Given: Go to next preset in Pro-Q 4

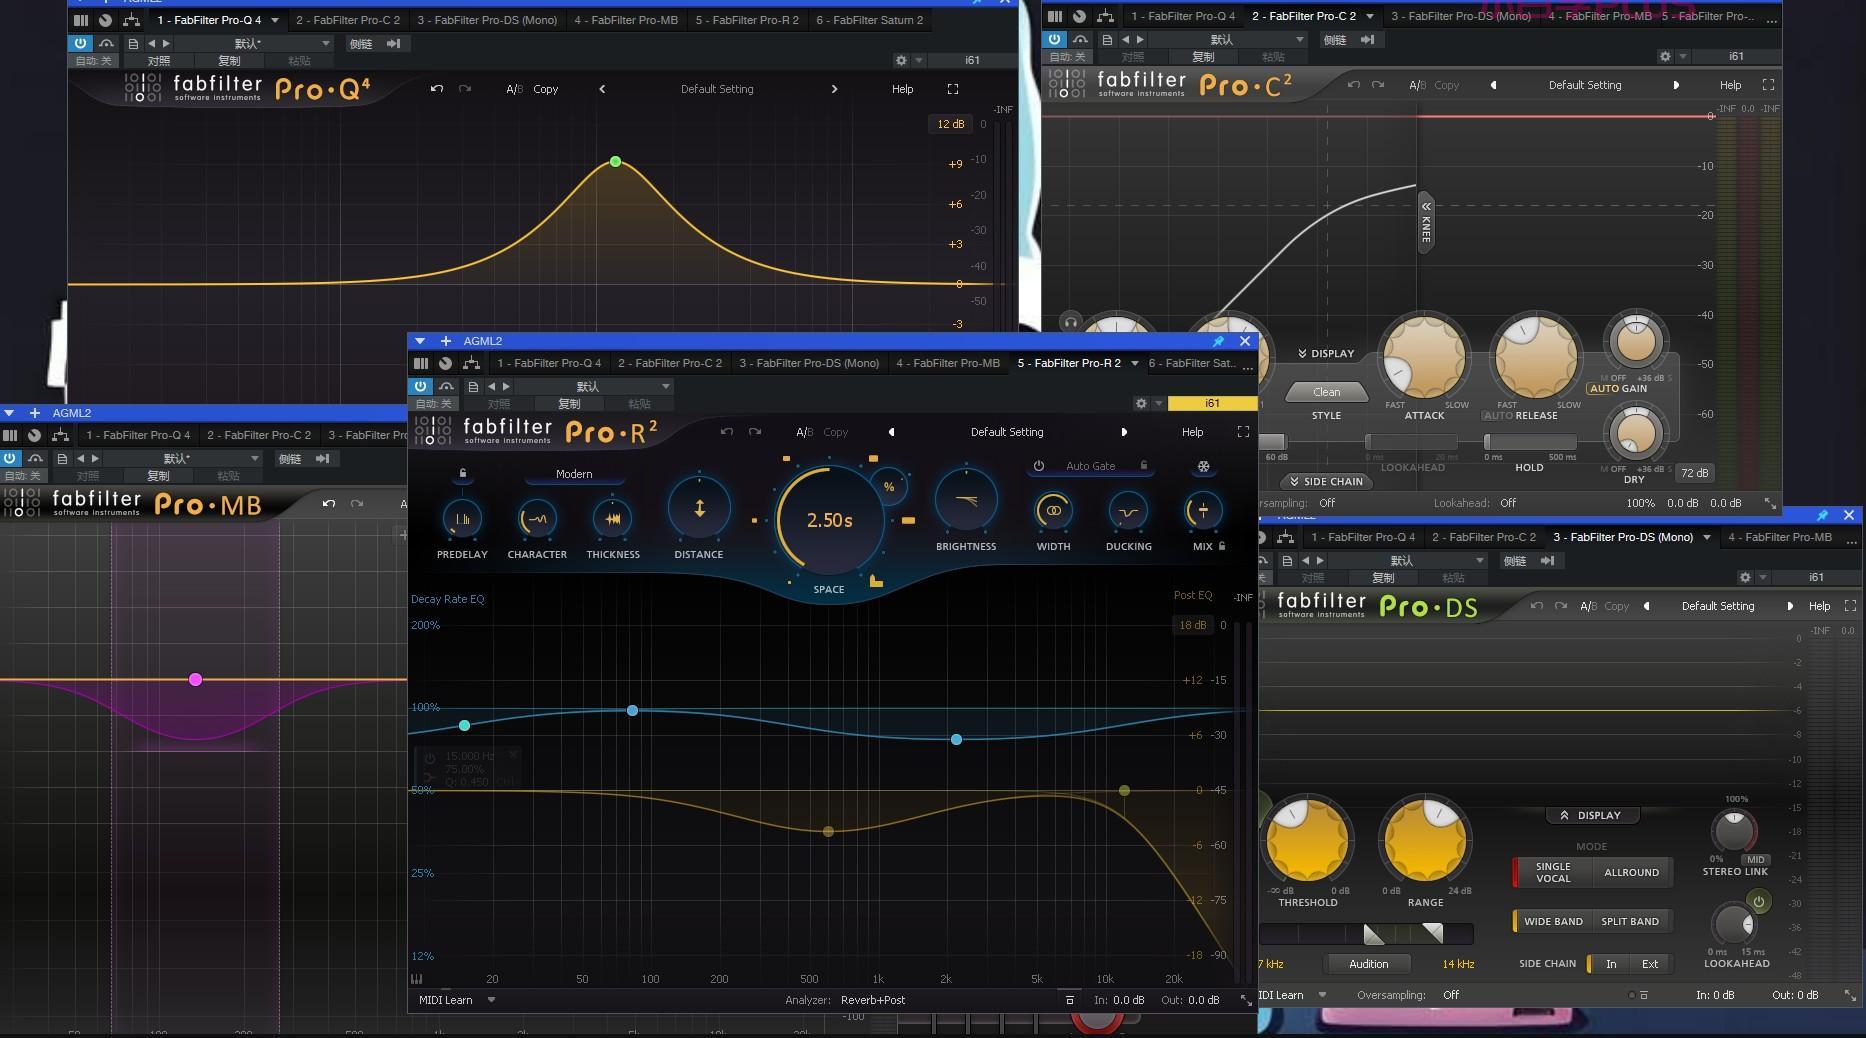Looking at the screenshot, I should pyautogui.click(x=834, y=89).
